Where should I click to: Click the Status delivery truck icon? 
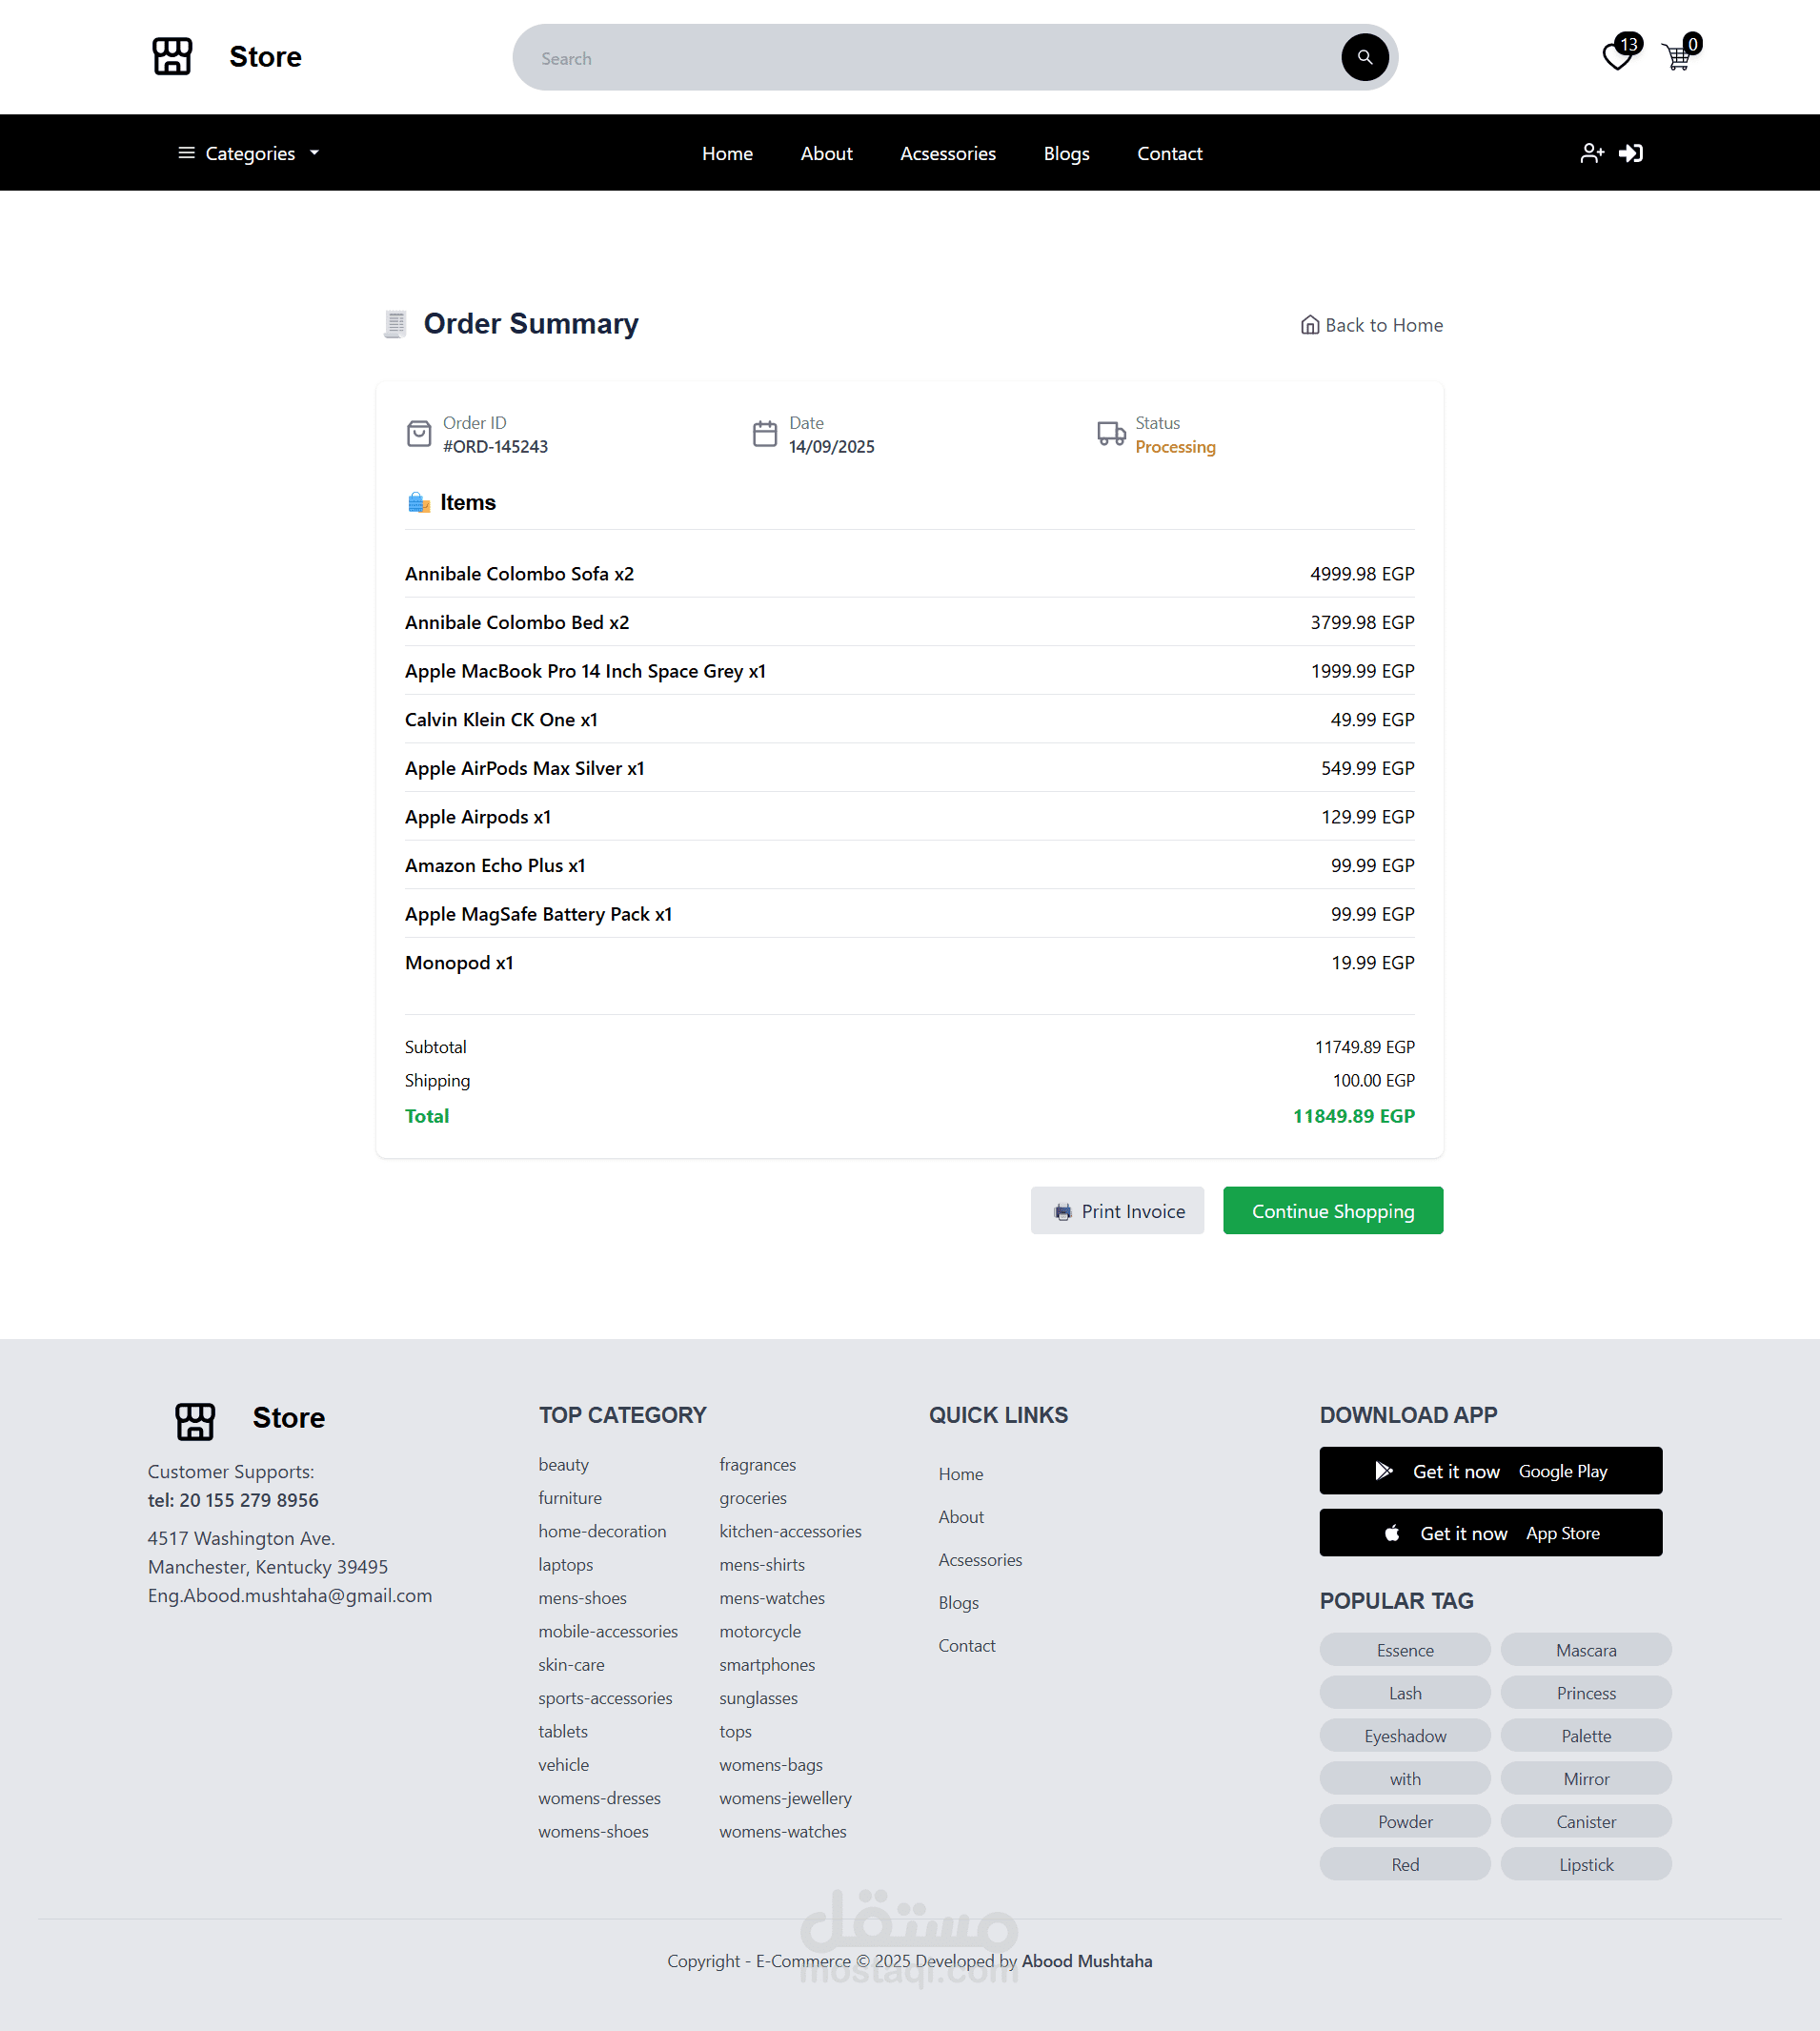point(1111,434)
